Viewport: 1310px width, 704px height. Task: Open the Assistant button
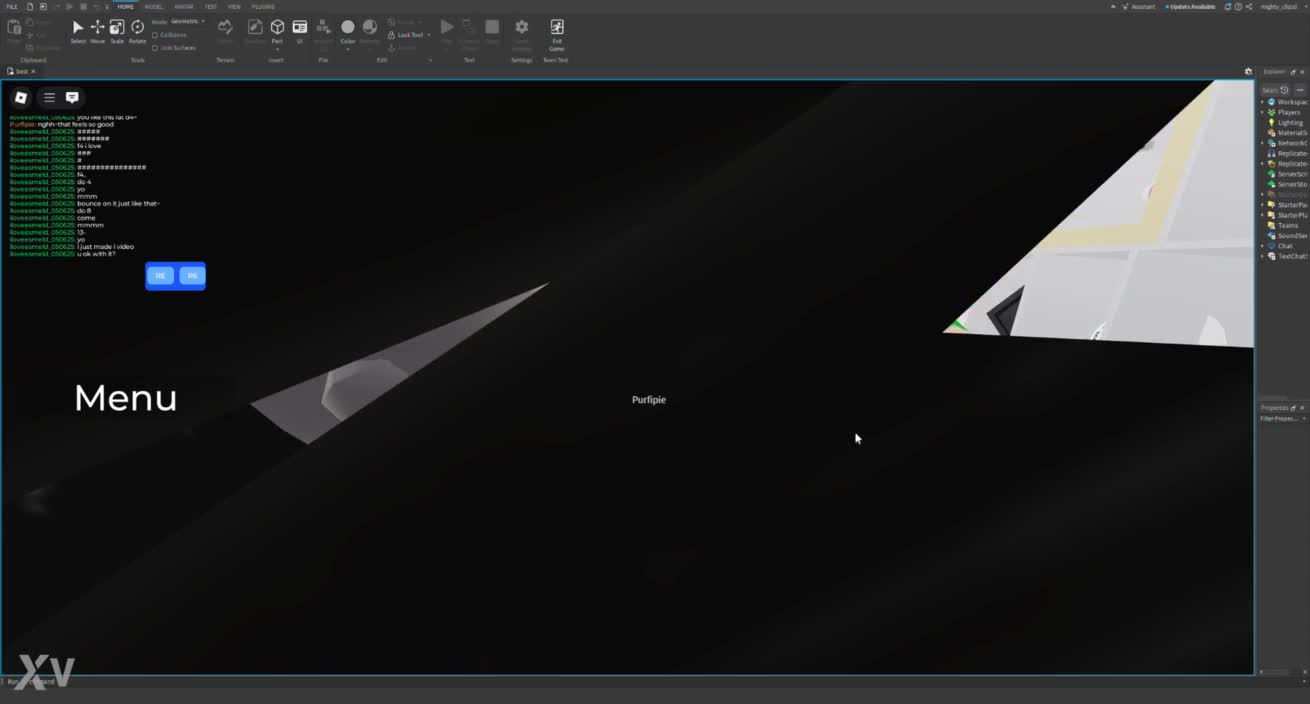coord(1138,6)
